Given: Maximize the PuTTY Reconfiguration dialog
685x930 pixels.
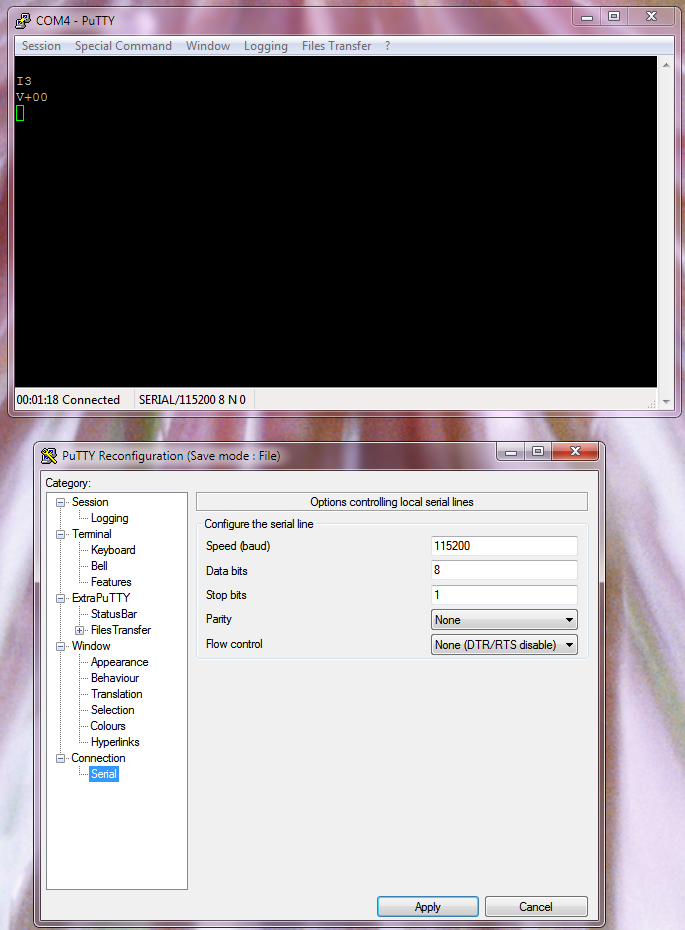Looking at the screenshot, I should 538,452.
